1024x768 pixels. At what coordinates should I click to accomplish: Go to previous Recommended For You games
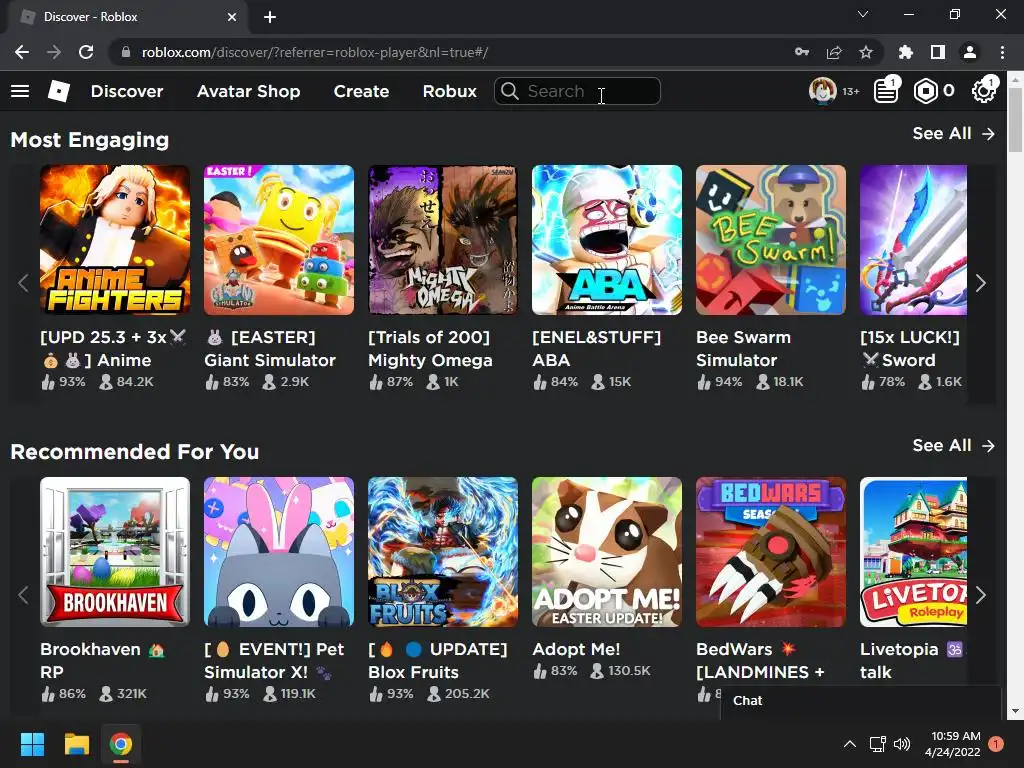point(24,595)
